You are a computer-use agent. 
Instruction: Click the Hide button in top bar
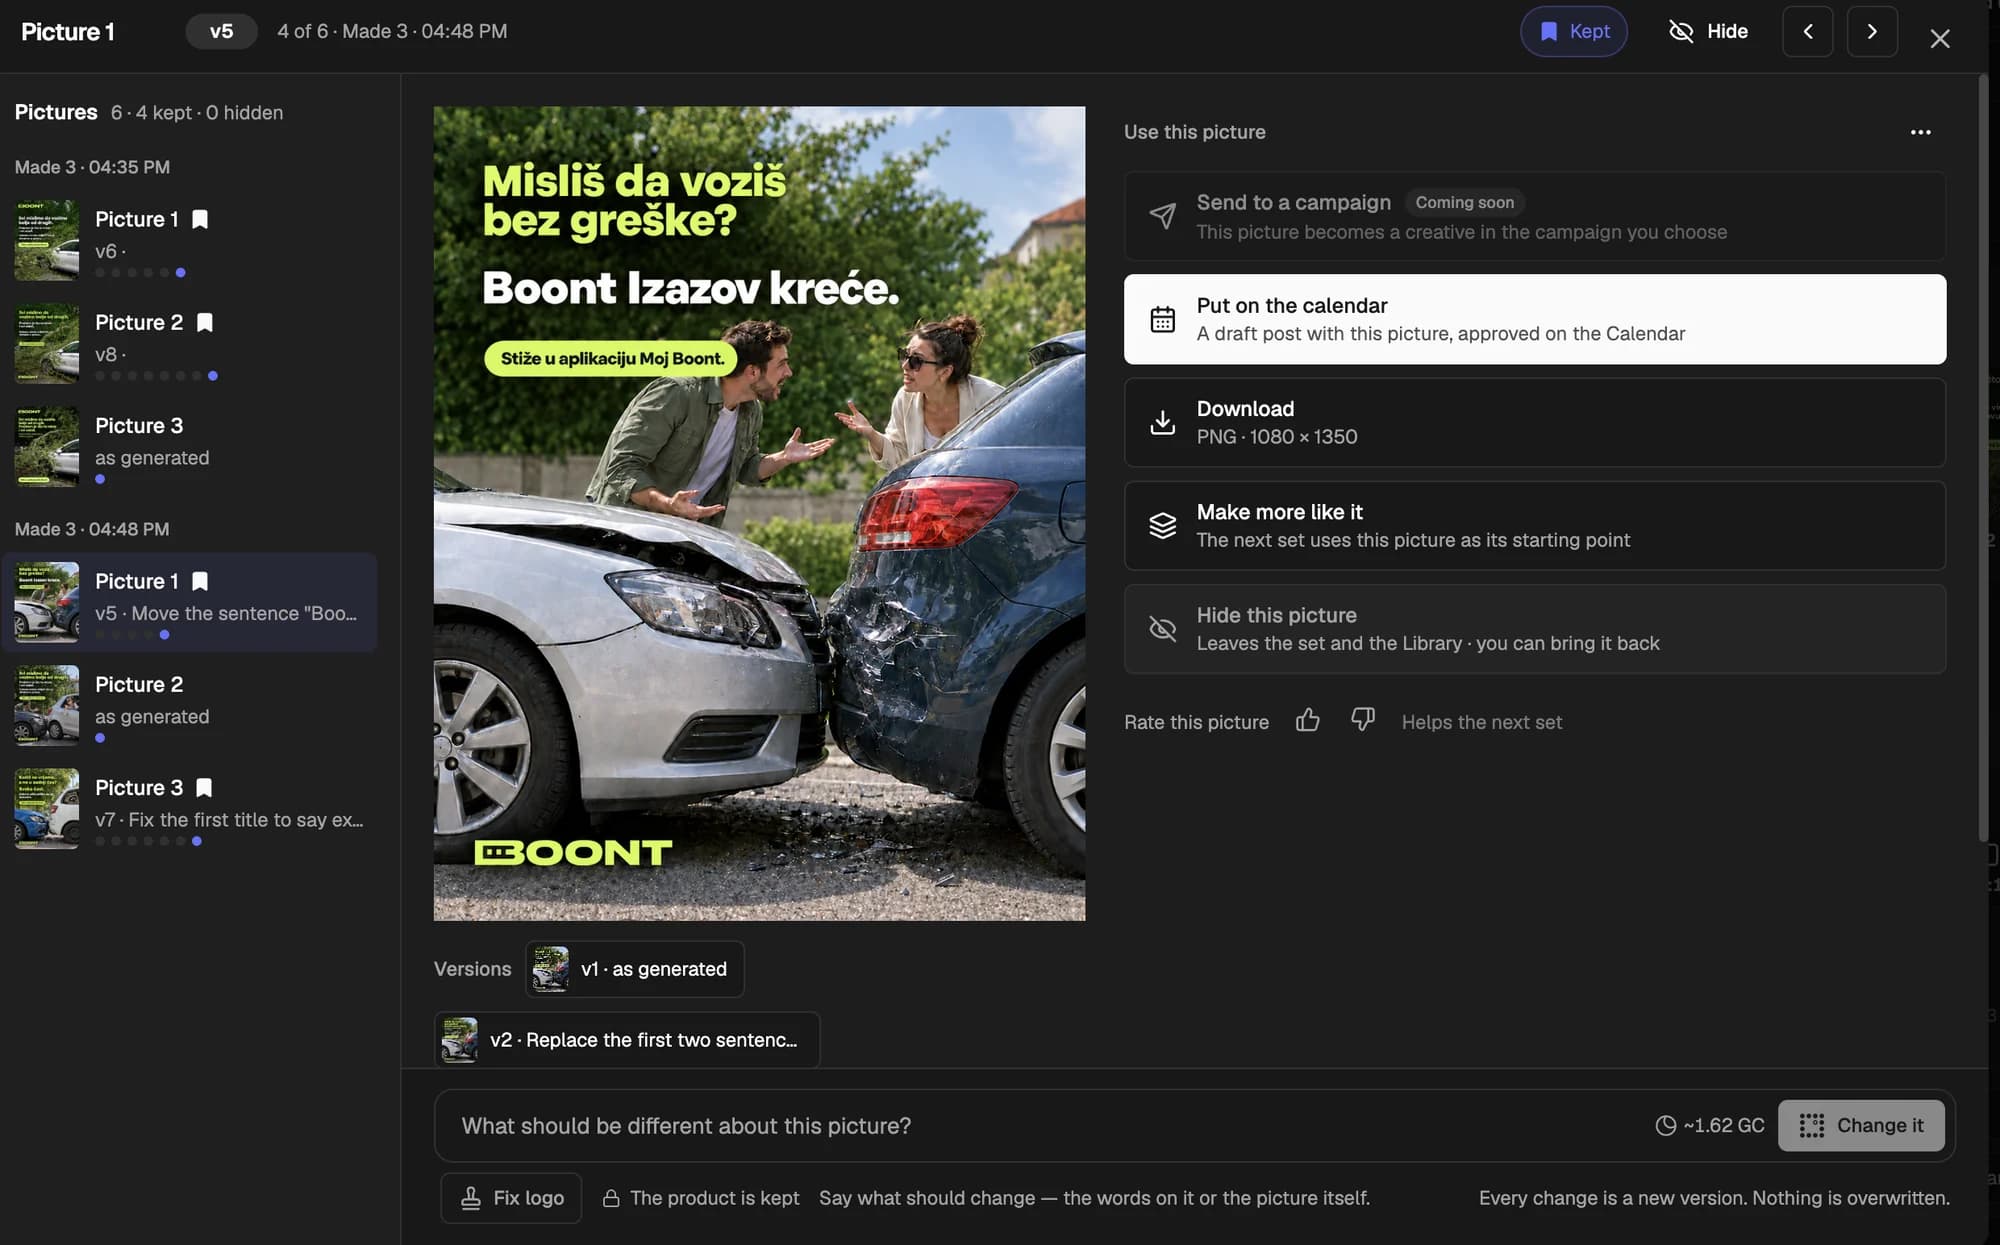[1709, 31]
